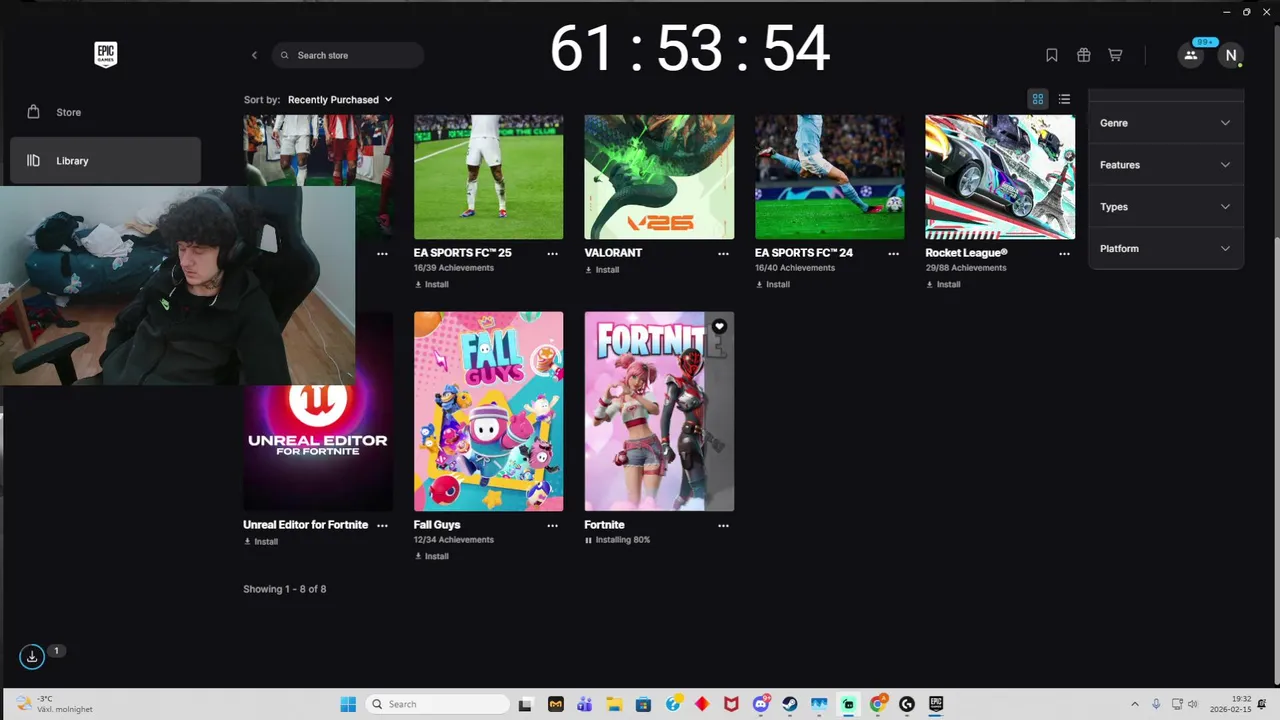Go to Store in sidebar
The height and width of the screenshot is (720, 1280).
105,112
